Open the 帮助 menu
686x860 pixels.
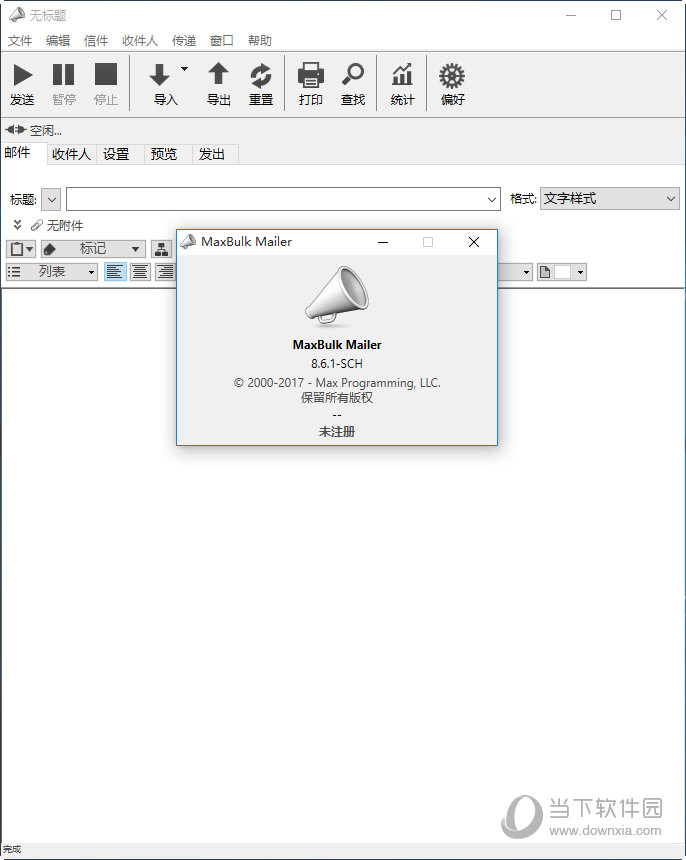pyautogui.click(x=260, y=41)
